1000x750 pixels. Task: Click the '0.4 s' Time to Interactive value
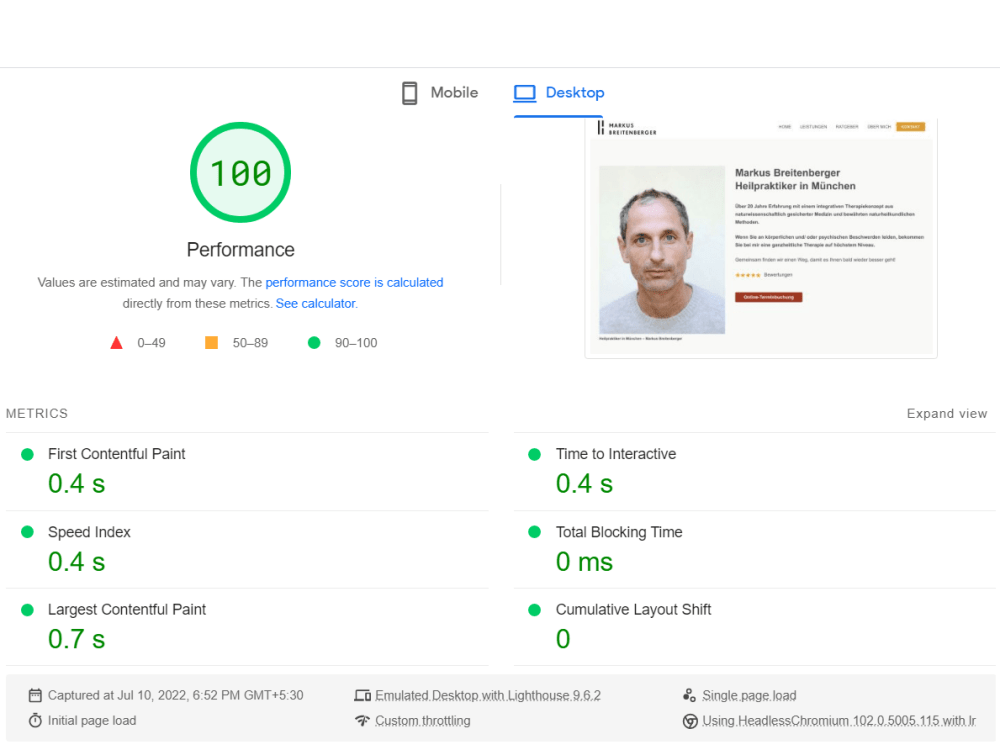(584, 484)
